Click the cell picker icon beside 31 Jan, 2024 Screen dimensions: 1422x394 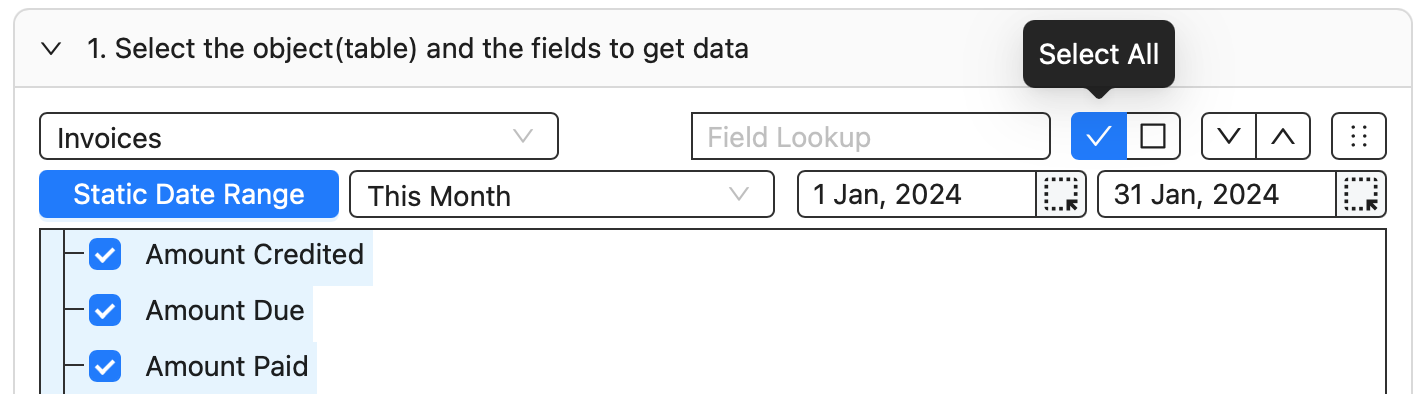(1362, 194)
